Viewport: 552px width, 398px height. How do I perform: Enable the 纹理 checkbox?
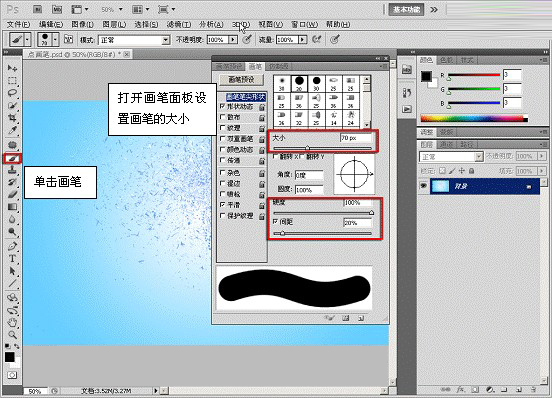tap(222, 127)
